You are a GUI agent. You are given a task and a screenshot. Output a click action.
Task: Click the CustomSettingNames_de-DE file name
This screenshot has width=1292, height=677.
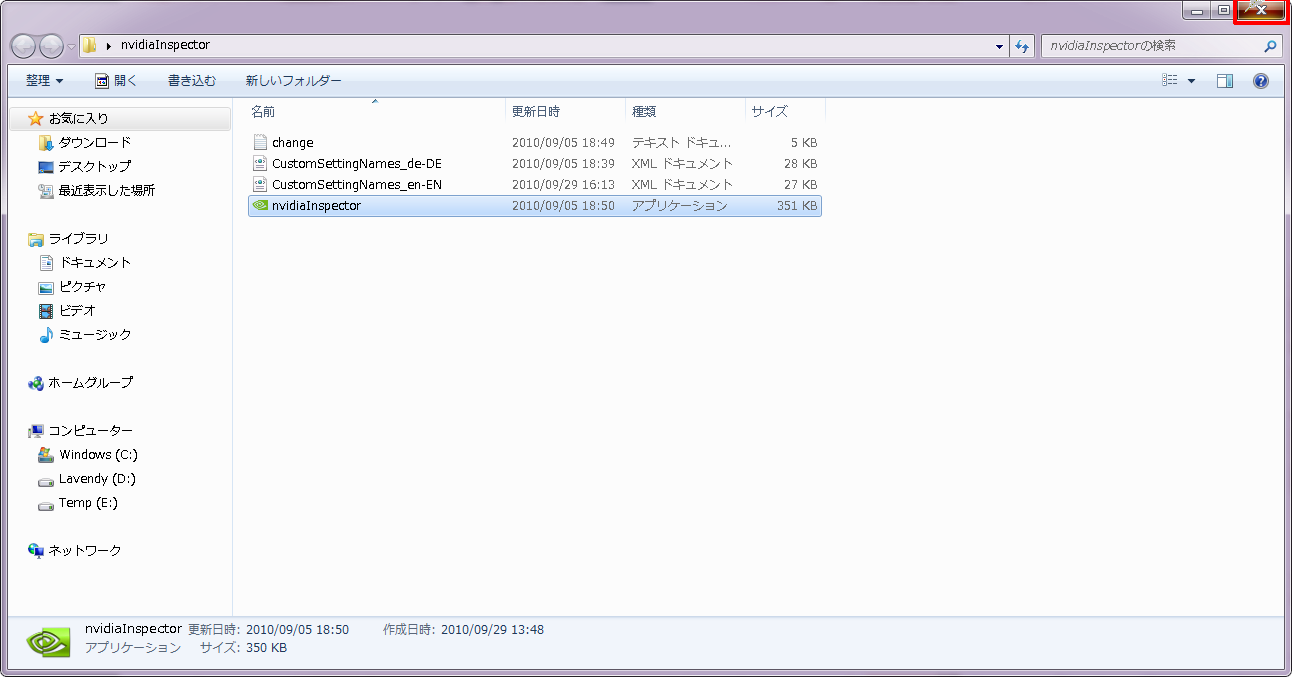357,163
